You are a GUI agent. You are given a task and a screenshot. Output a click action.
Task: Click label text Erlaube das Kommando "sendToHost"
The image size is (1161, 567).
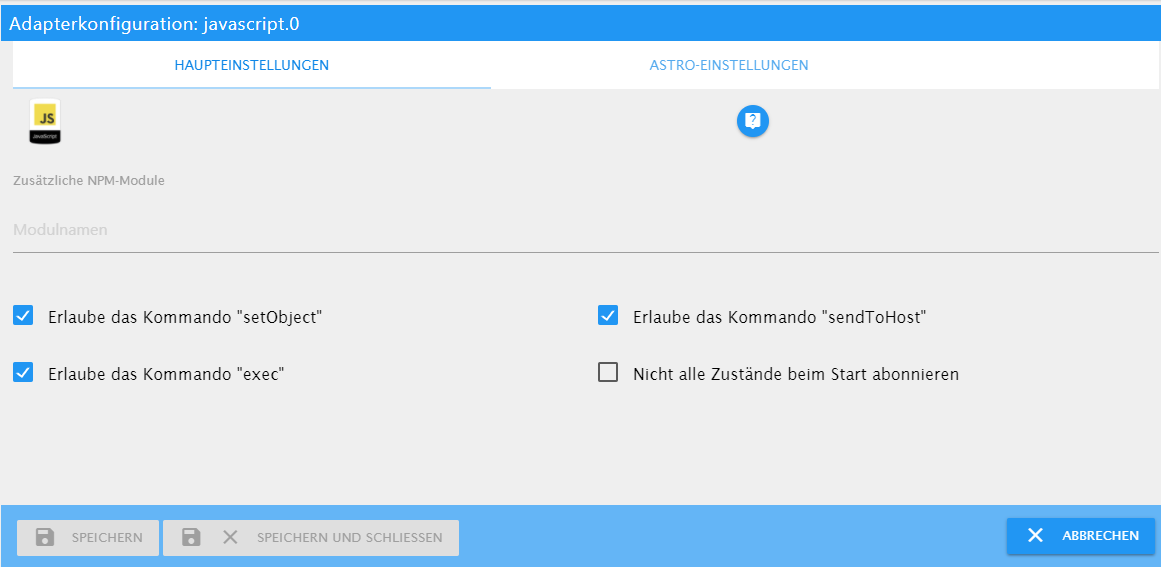(x=780, y=318)
